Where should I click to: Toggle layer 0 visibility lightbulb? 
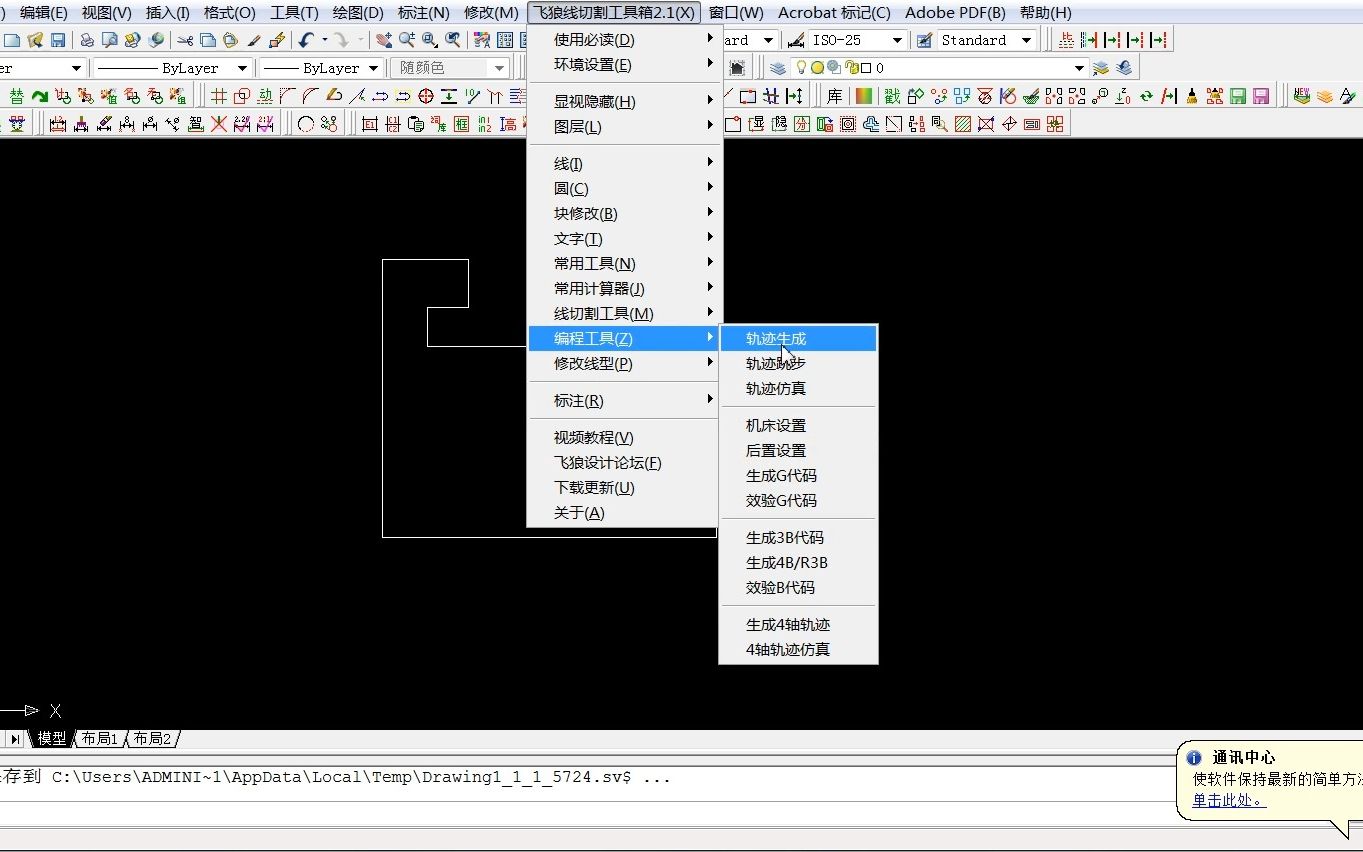click(x=801, y=67)
